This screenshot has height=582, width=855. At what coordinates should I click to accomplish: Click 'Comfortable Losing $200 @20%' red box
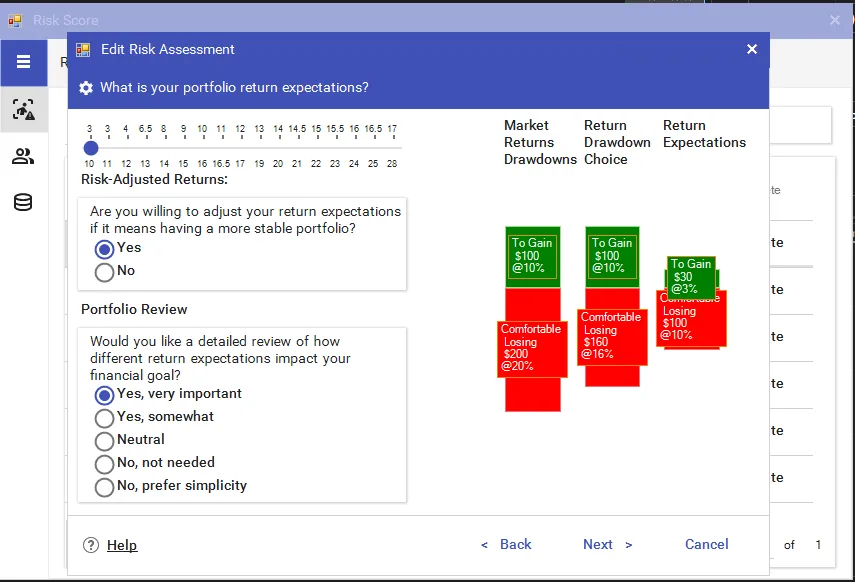pyautogui.click(x=532, y=349)
